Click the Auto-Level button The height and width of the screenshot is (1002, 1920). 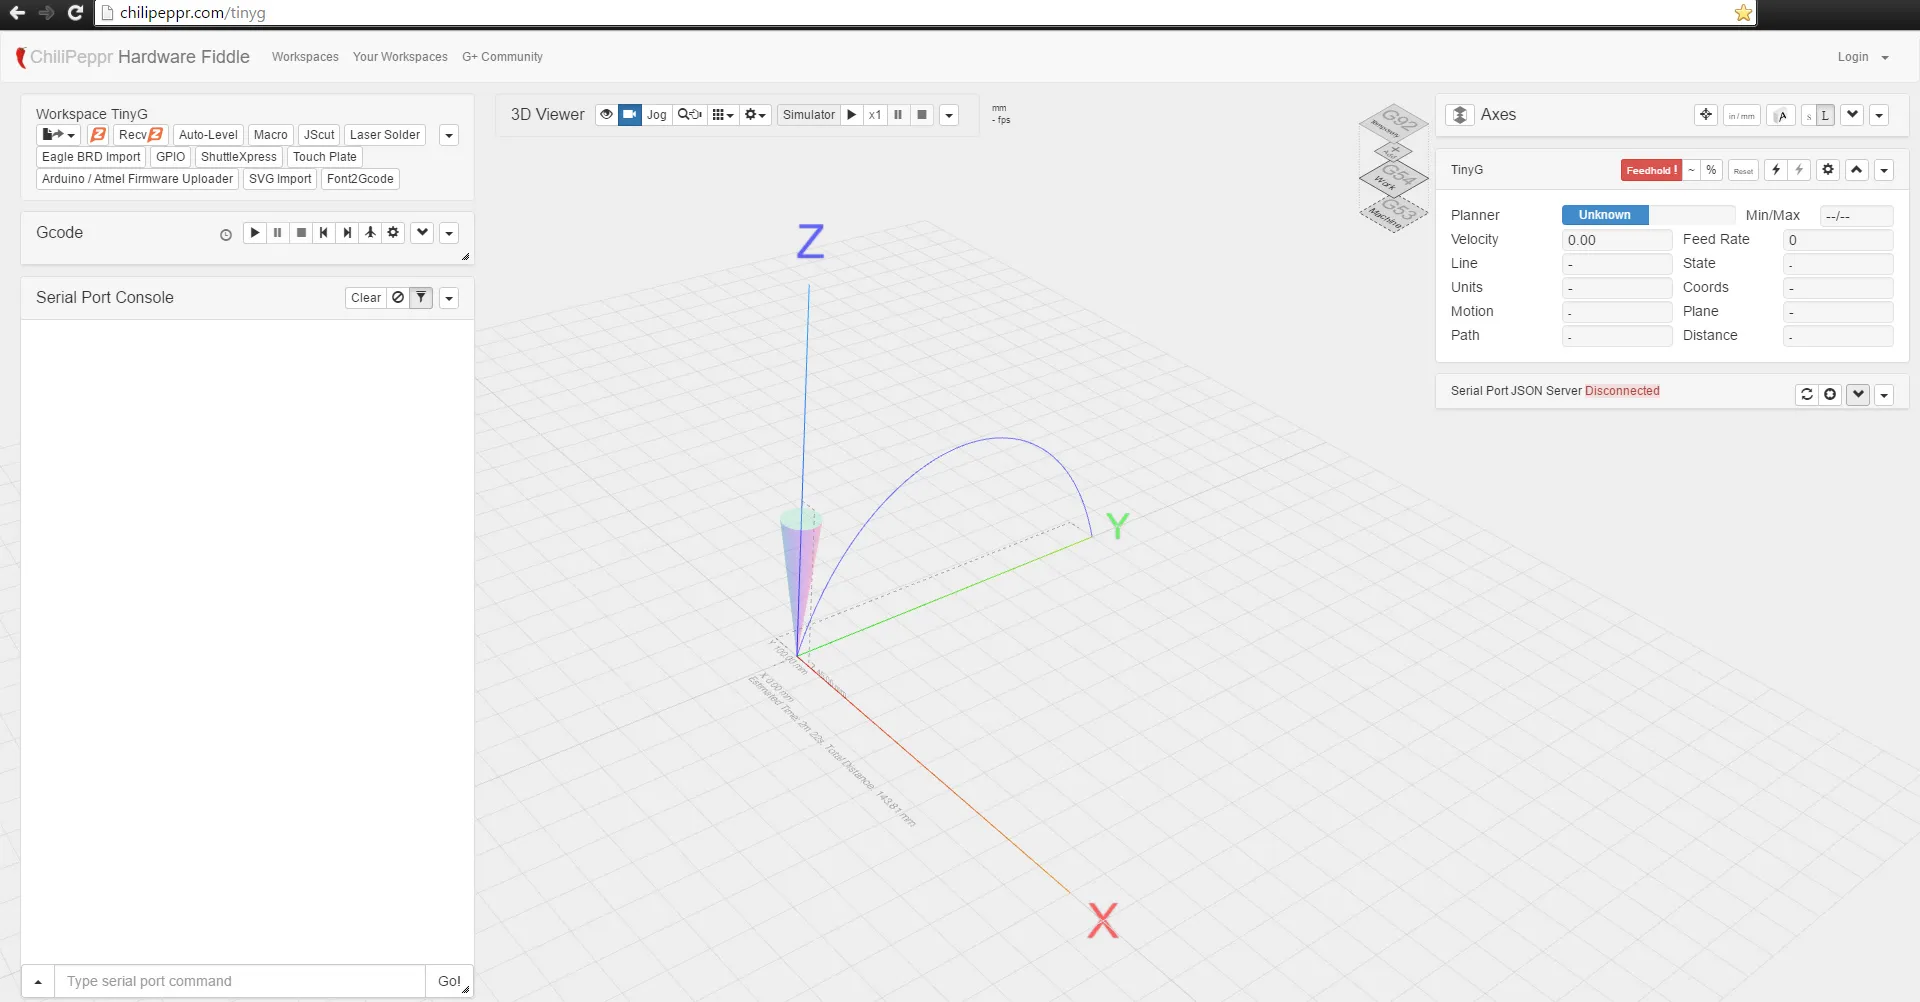(x=208, y=135)
